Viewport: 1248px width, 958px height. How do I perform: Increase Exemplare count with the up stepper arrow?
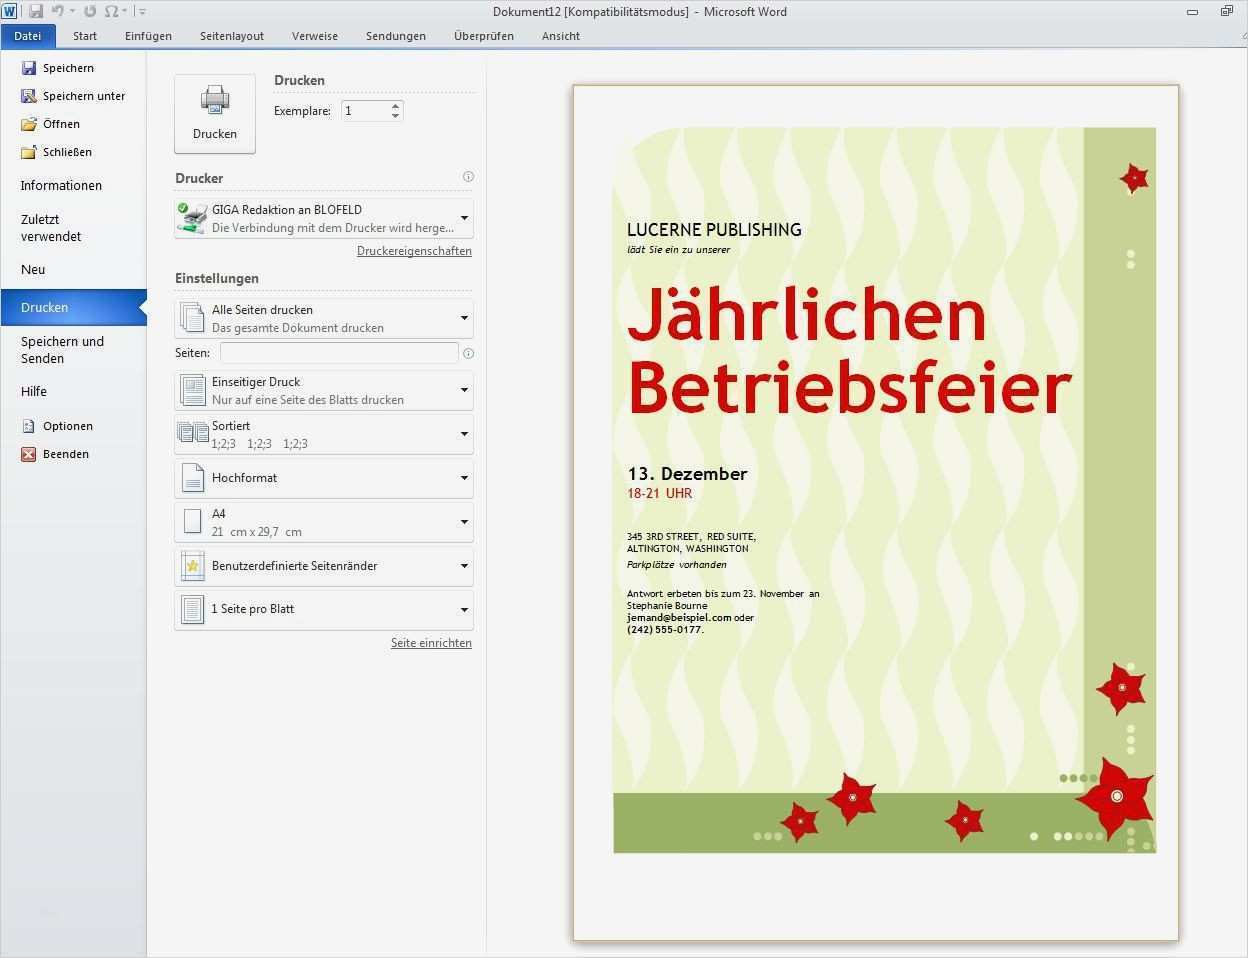coord(395,105)
